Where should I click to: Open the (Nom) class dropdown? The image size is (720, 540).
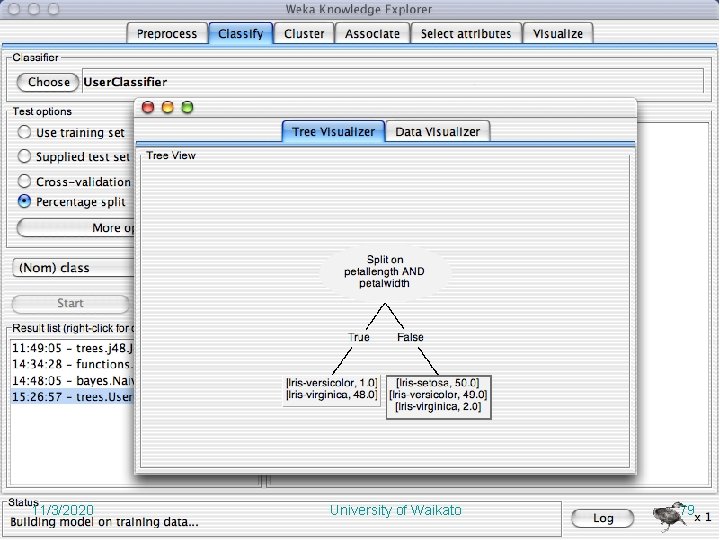tap(73, 268)
